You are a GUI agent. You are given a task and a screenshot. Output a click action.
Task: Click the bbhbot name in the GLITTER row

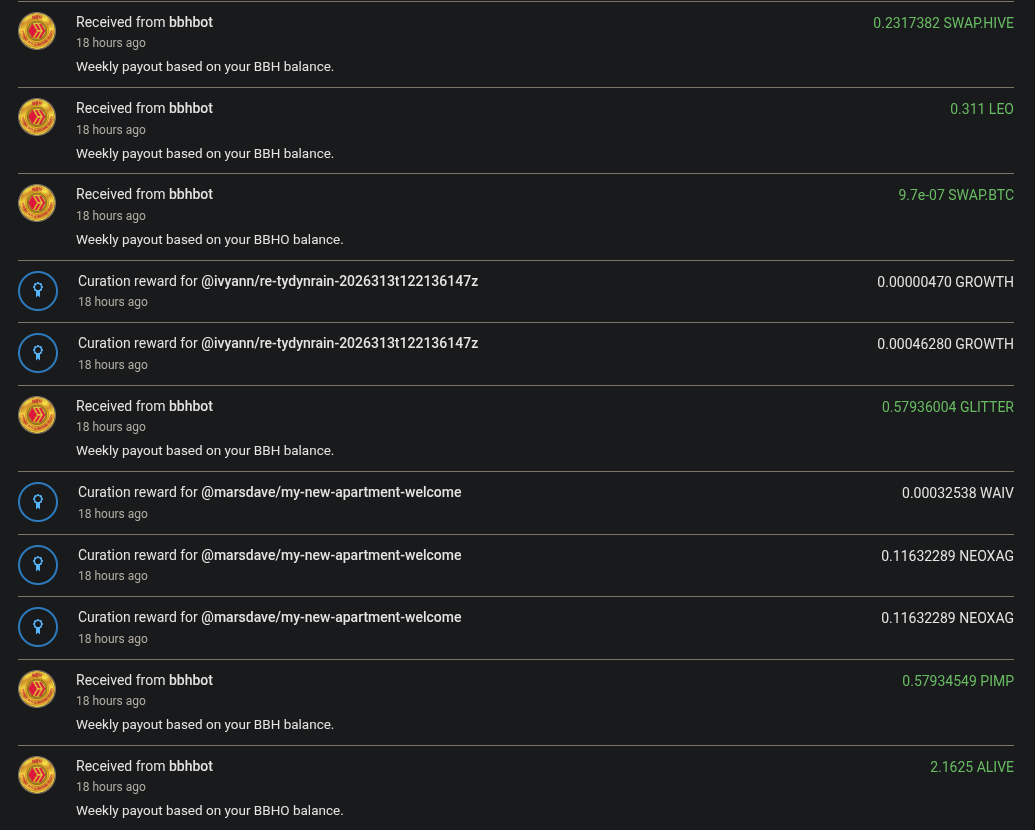pyautogui.click(x=190, y=406)
